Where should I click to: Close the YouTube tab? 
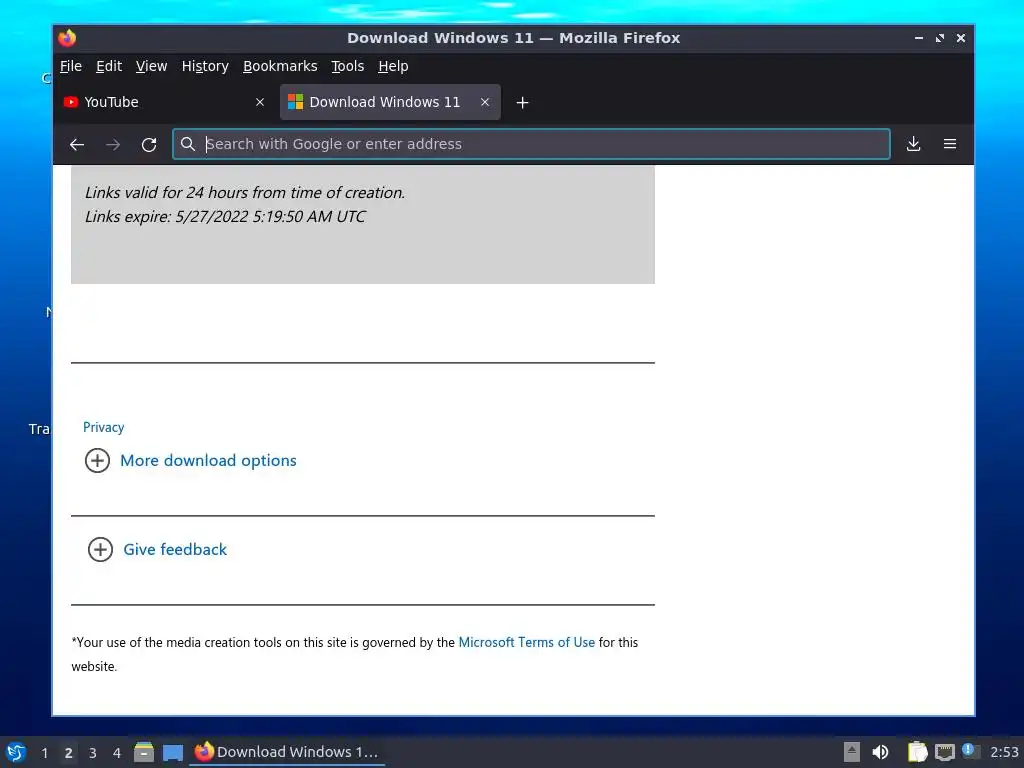click(260, 102)
